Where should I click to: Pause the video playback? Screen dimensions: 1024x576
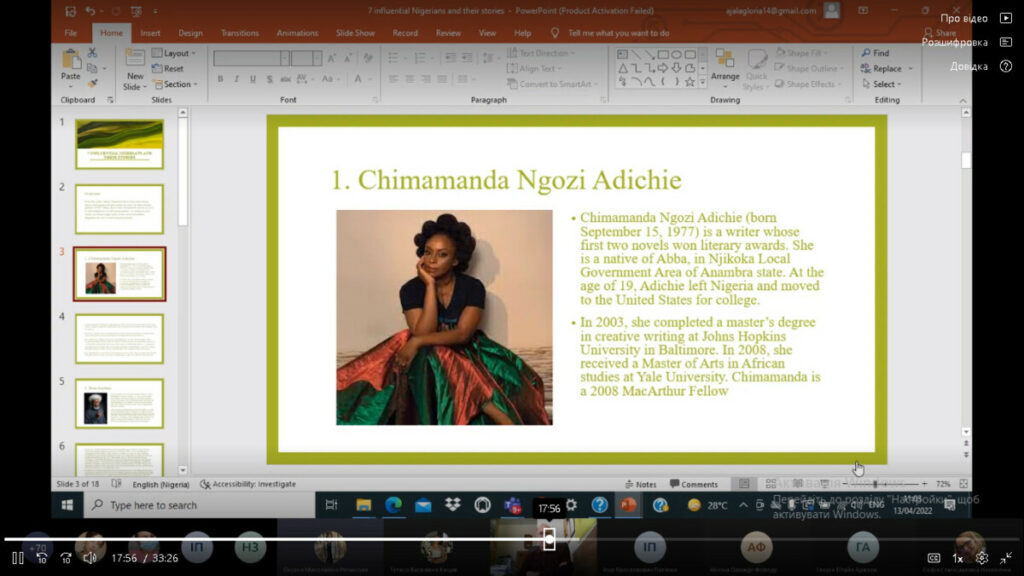tap(18, 558)
